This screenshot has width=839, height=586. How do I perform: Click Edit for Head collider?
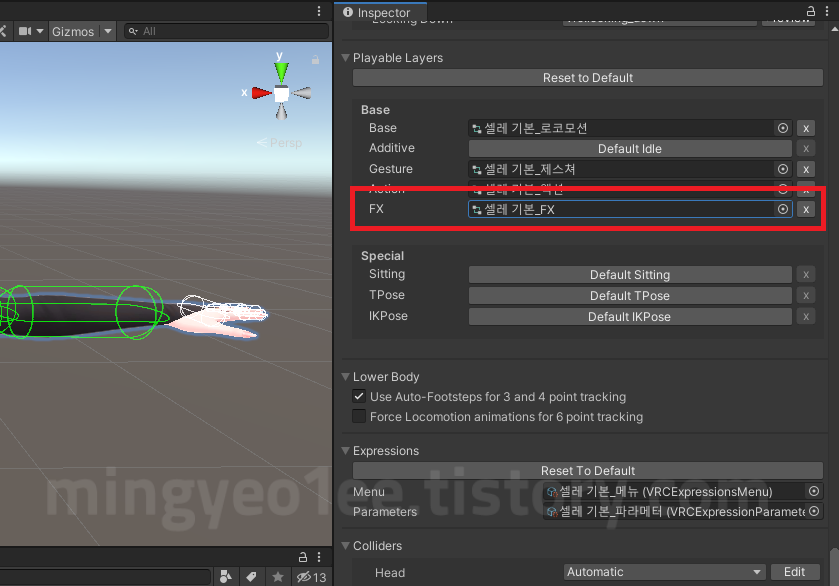point(795,572)
